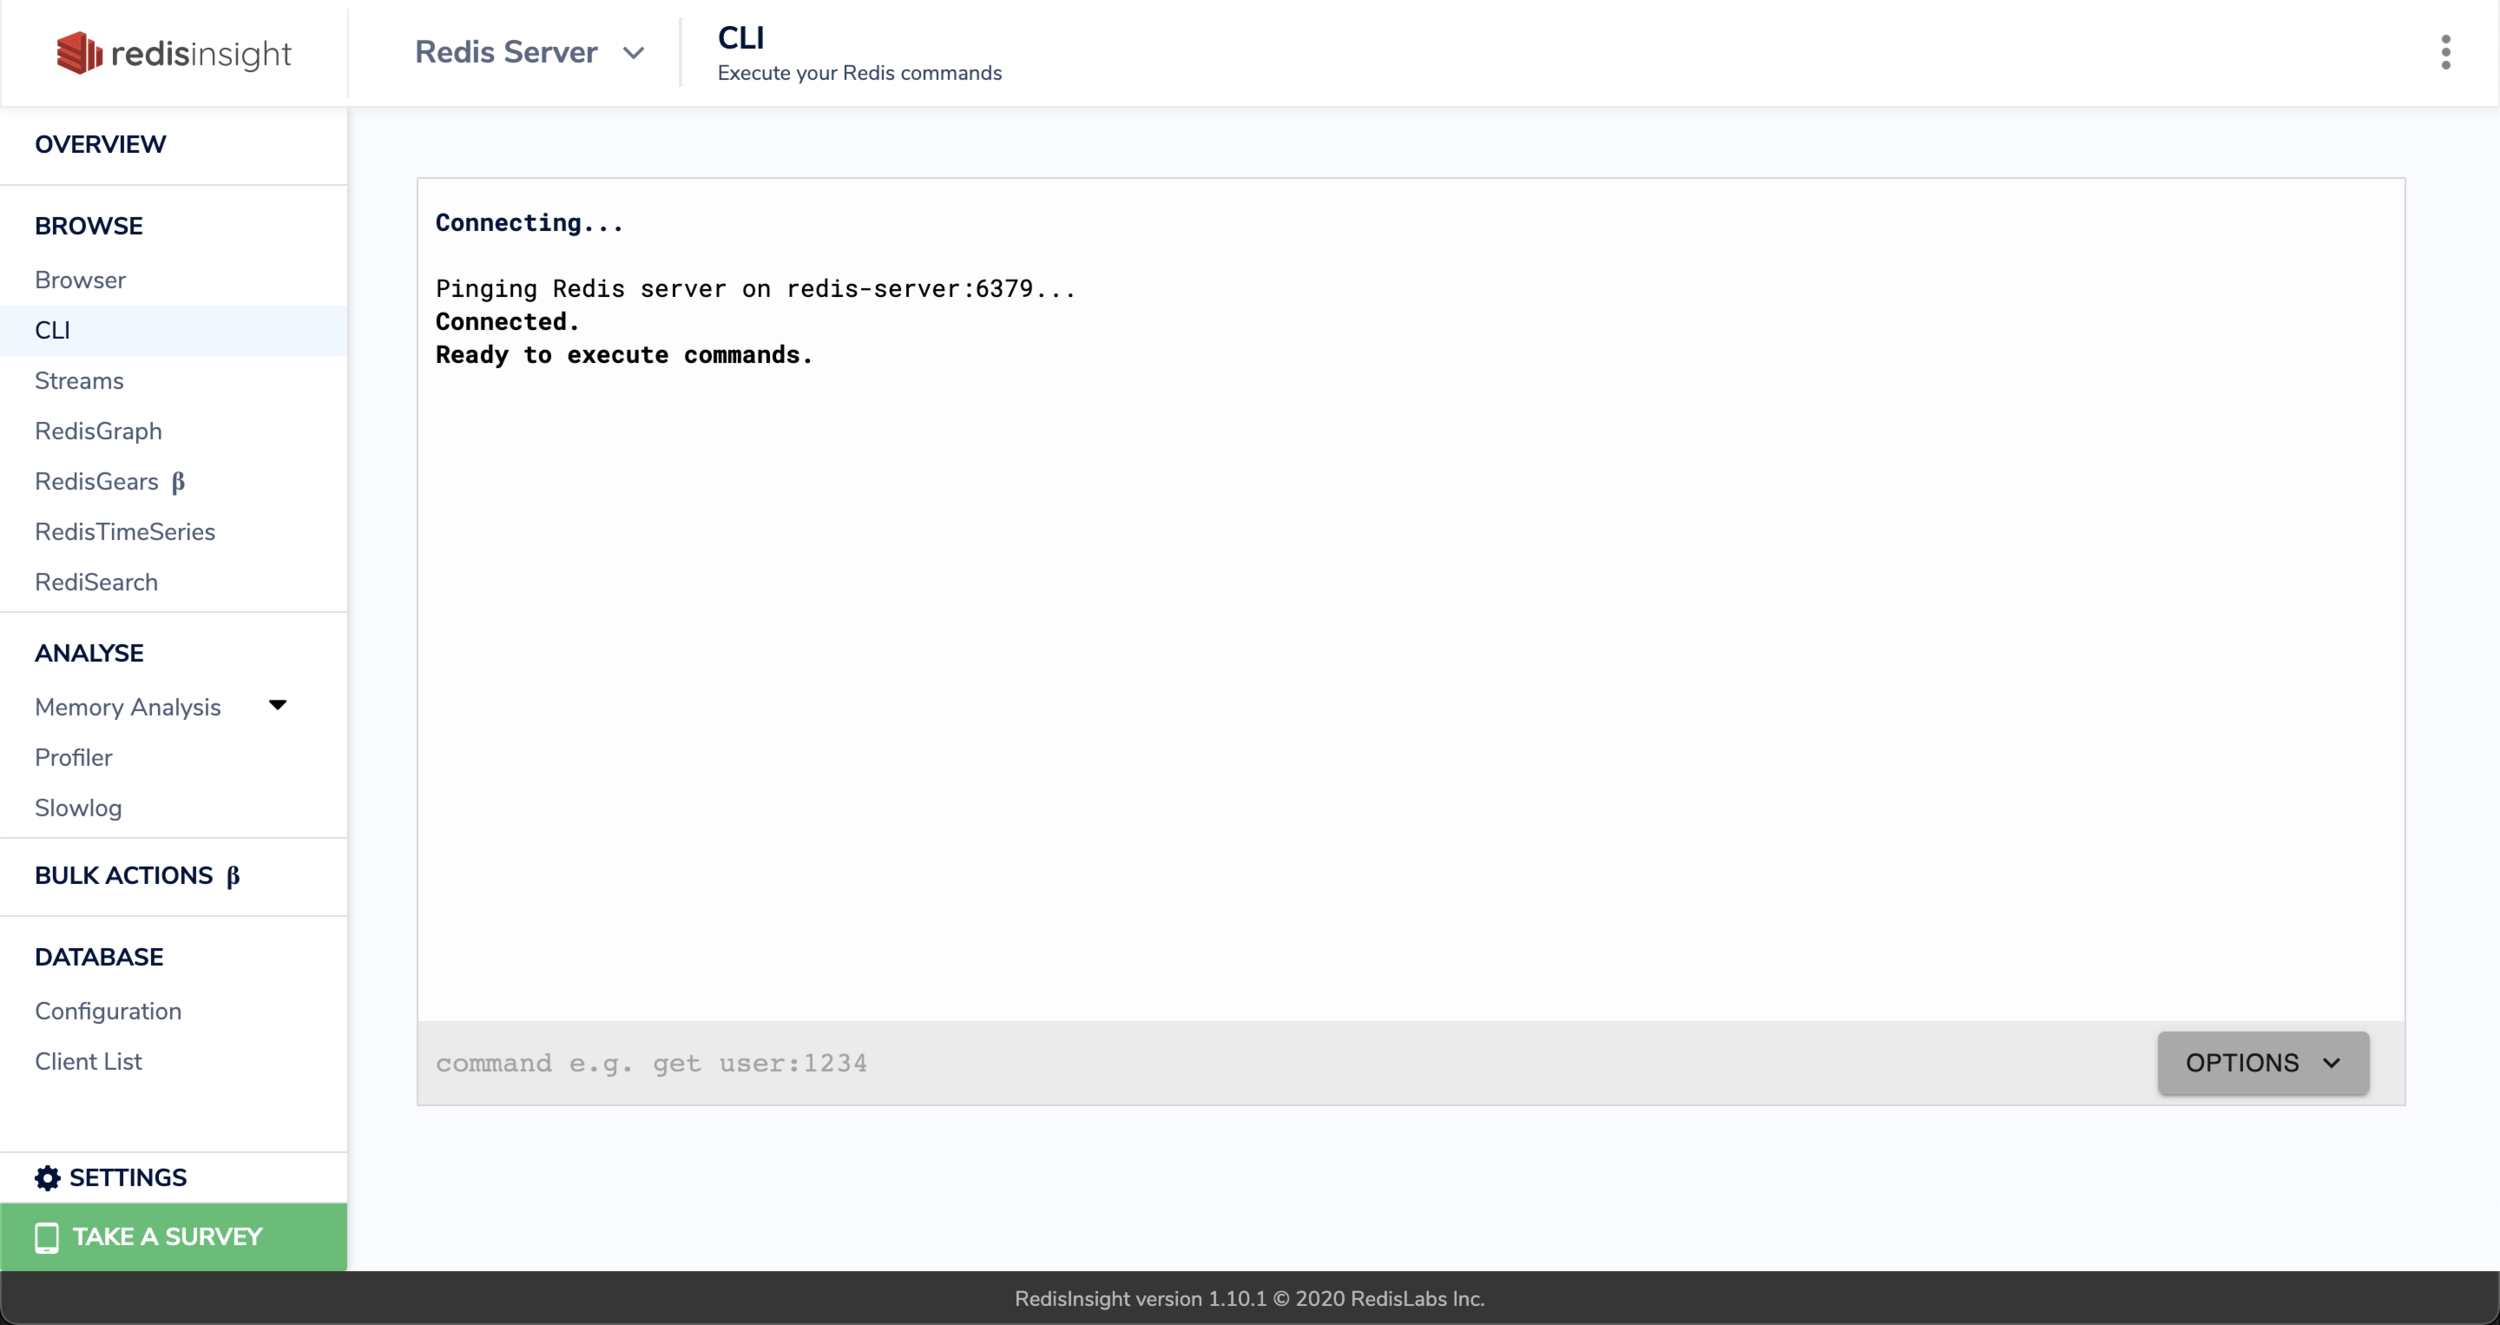Expand the Memory Analysis submenu arrow
This screenshot has width=2500, height=1325.
pyautogui.click(x=278, y=706)
